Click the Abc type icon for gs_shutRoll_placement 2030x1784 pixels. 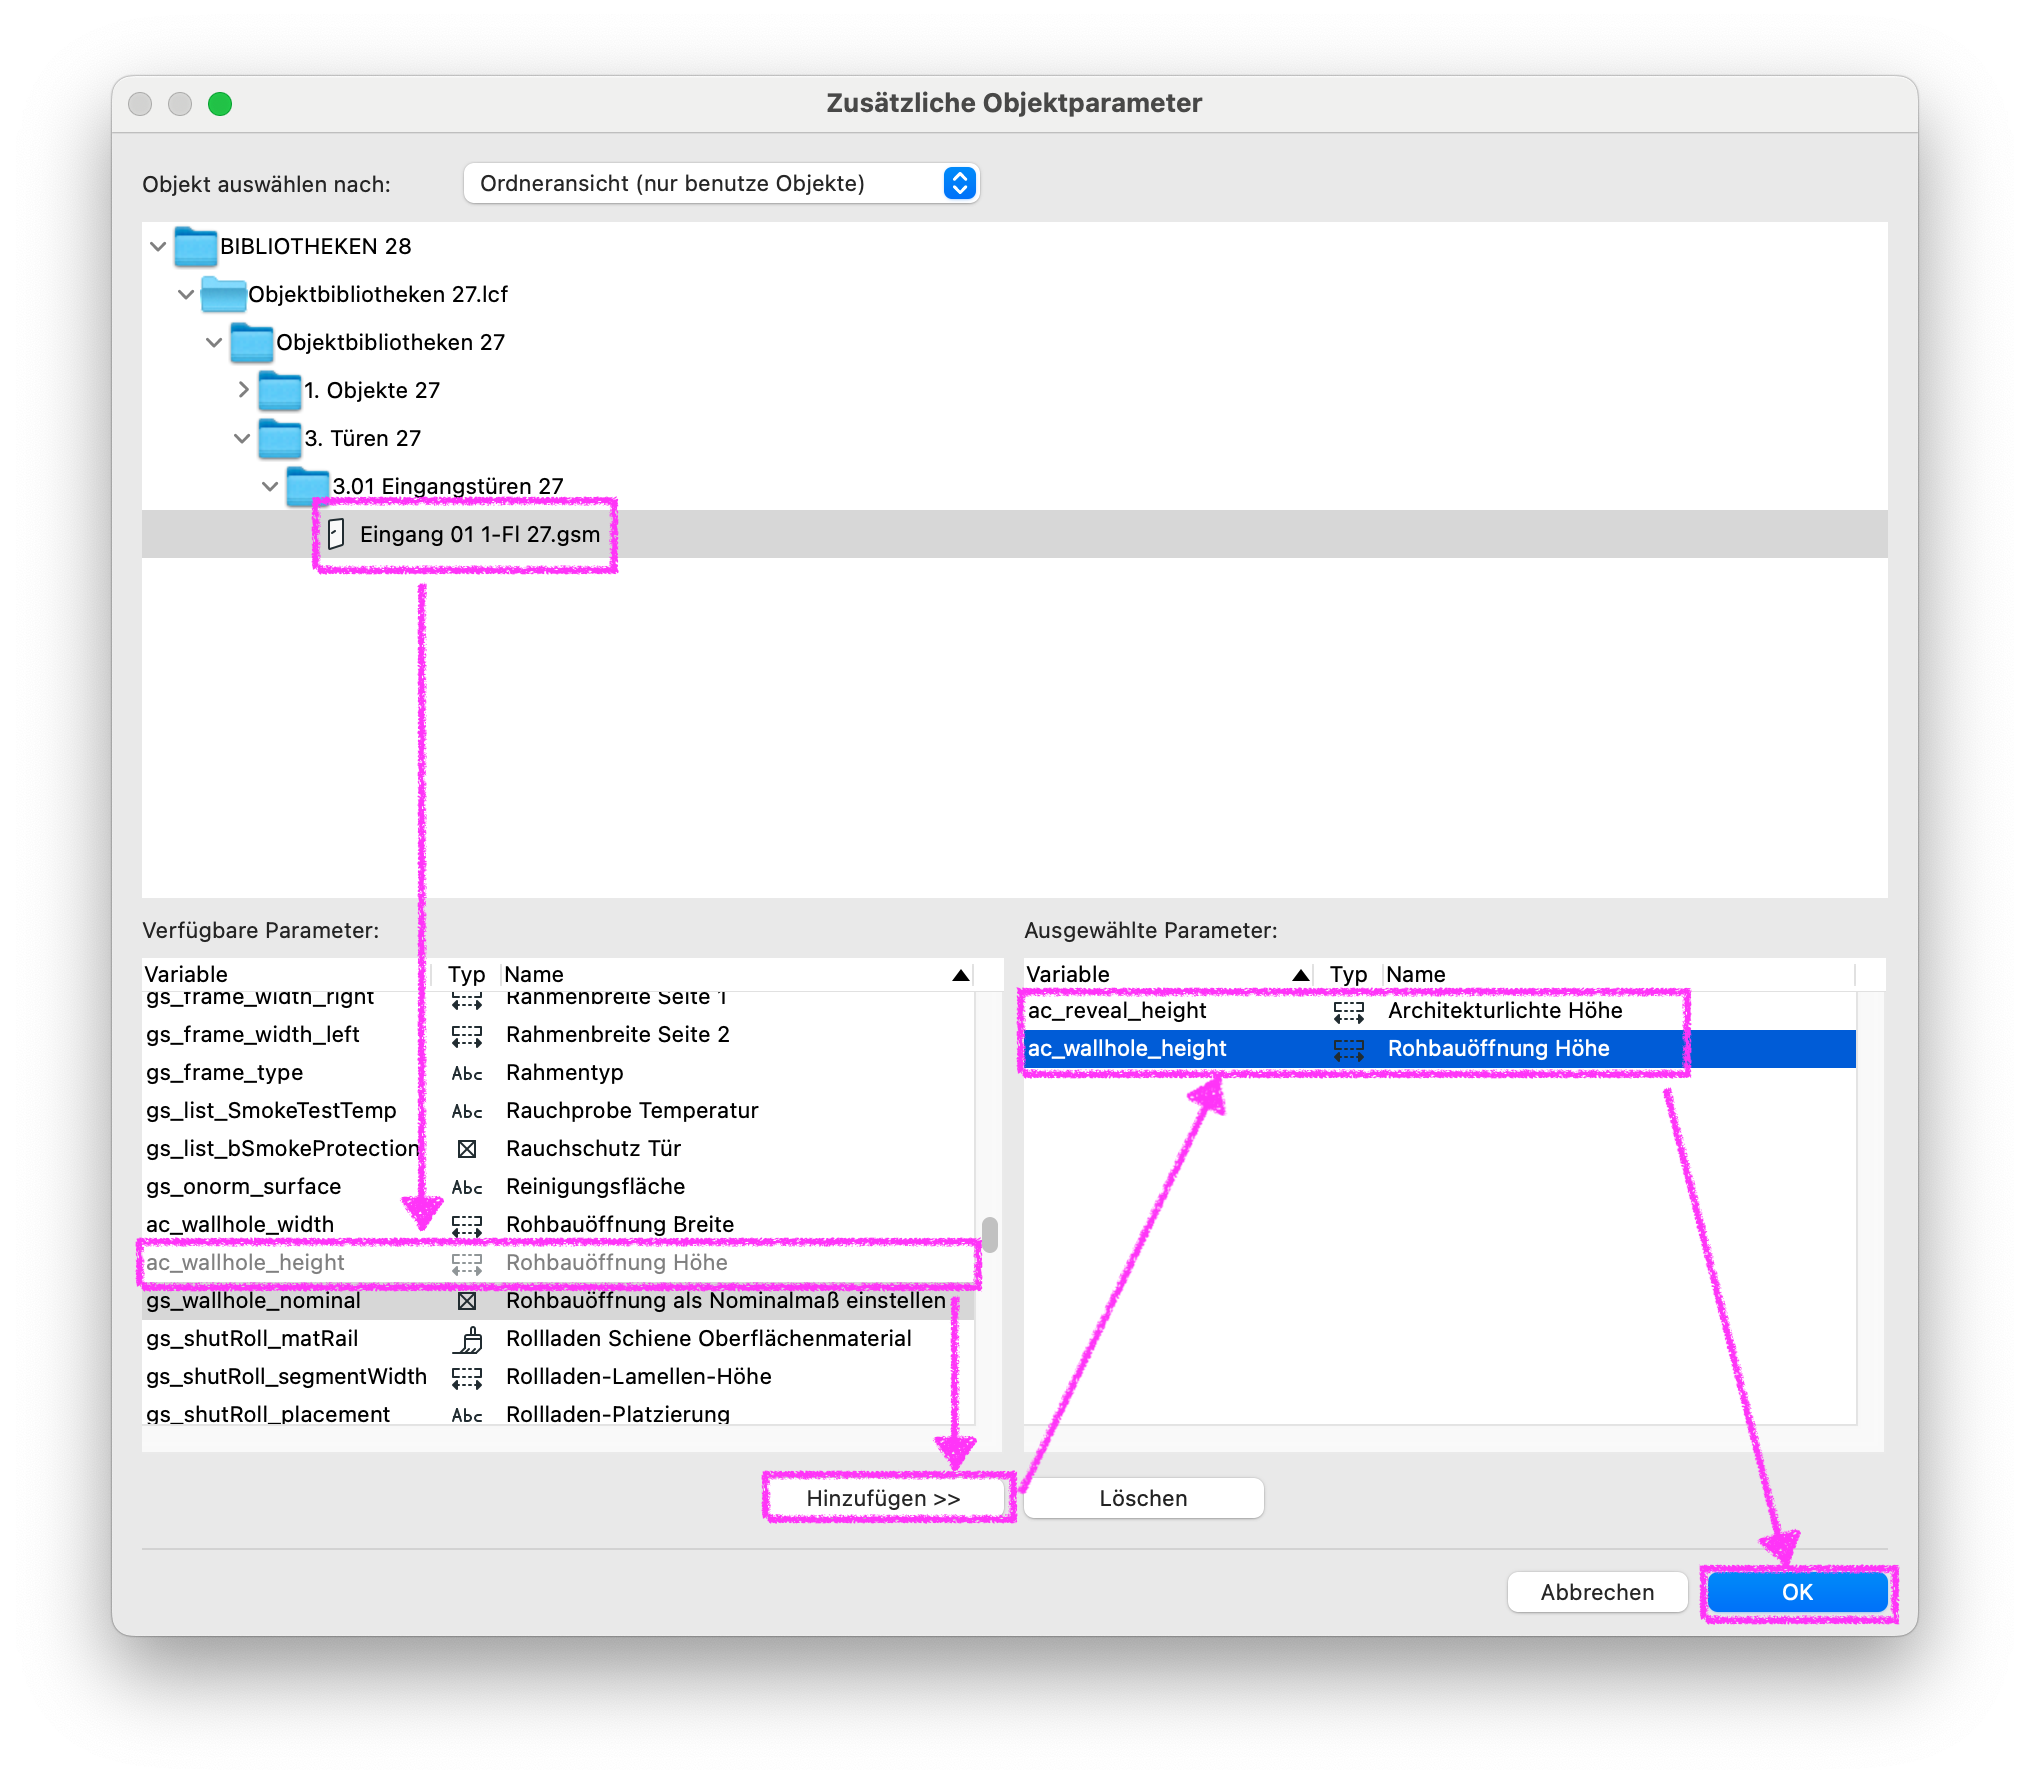click(467, 1415)
